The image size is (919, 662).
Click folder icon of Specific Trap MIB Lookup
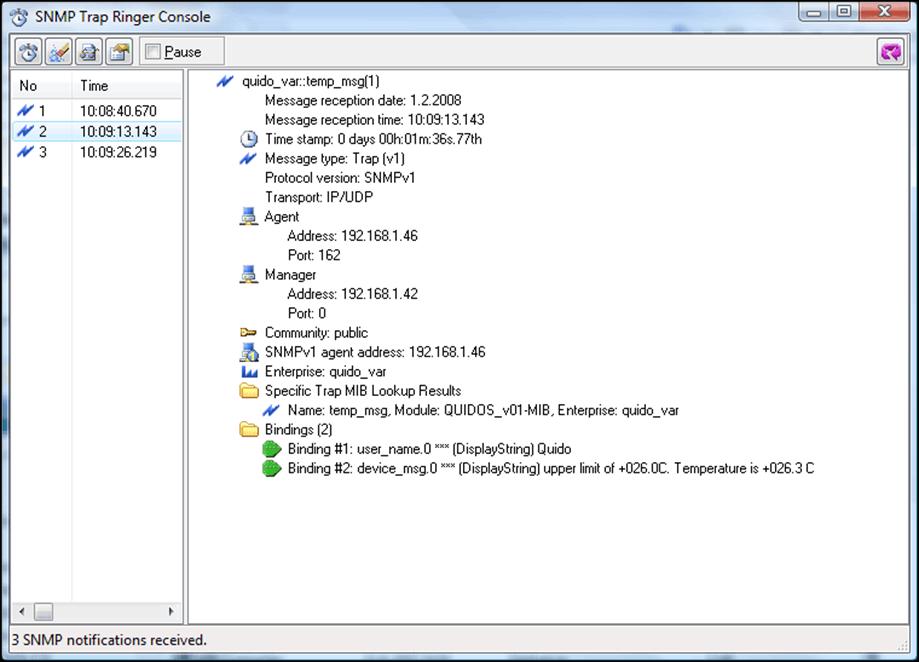click(249, 391)
